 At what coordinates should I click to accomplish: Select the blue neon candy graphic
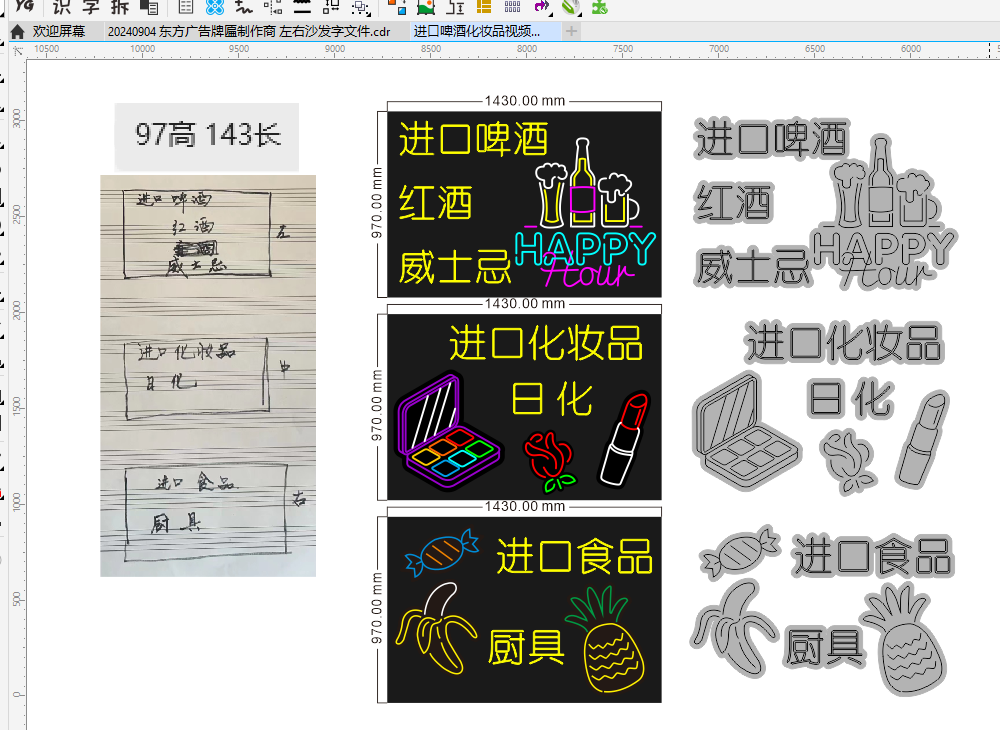pyautogui.click(x=442, y=551)
